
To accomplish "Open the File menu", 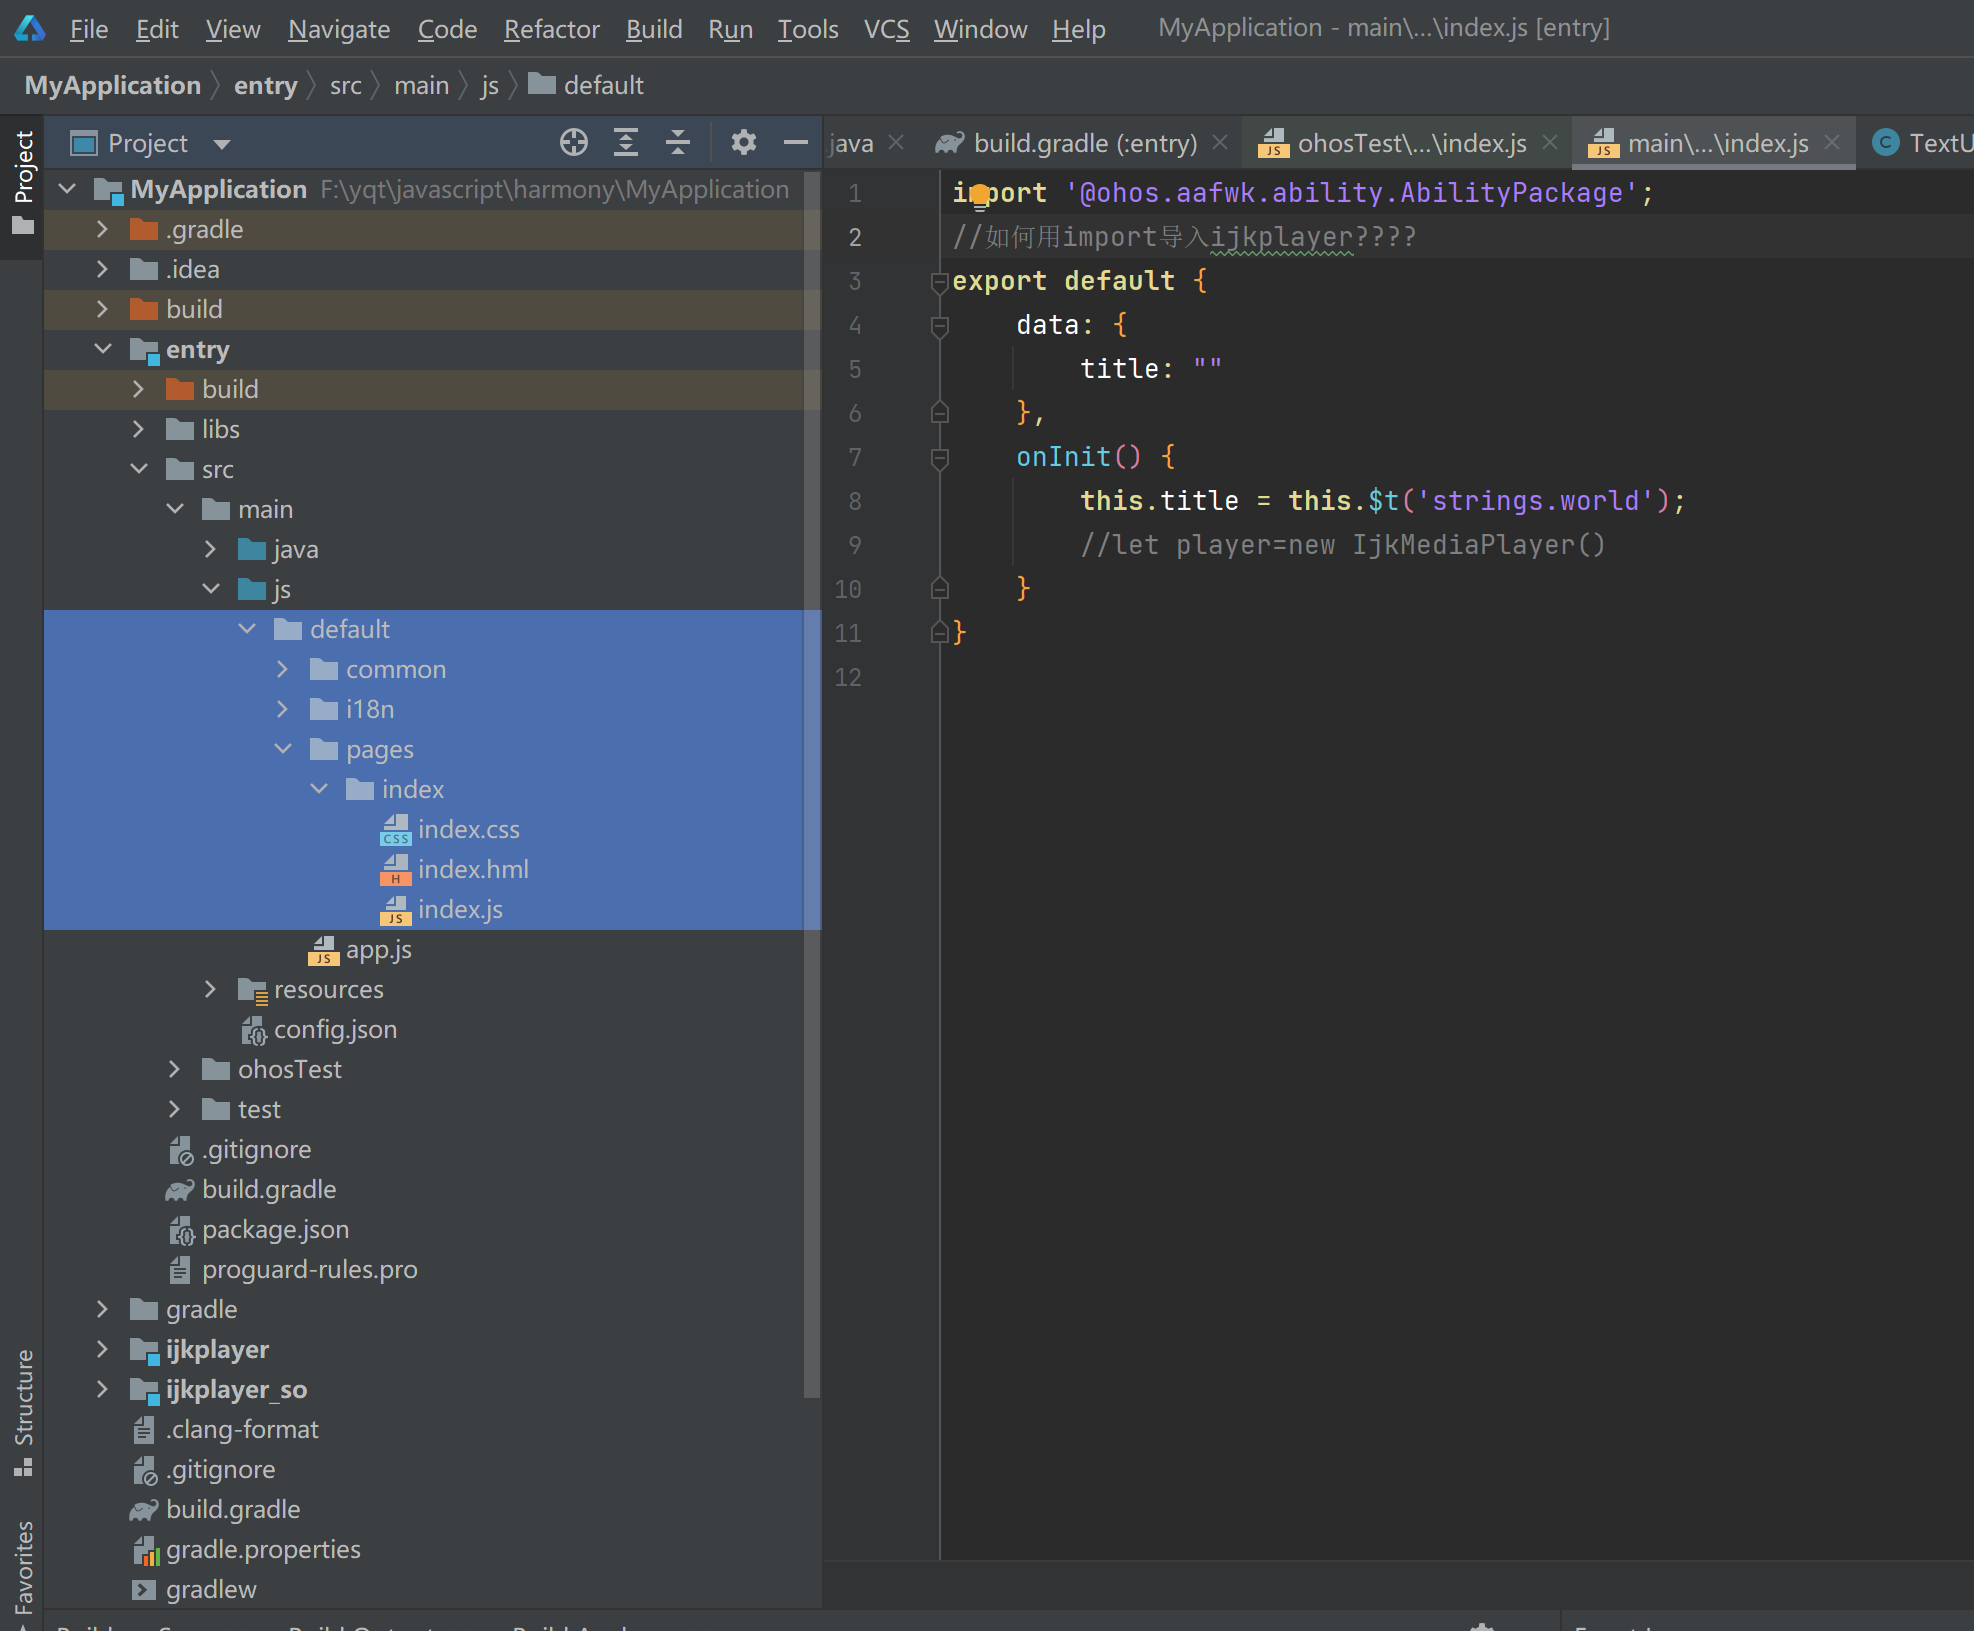I will [89, 29].
